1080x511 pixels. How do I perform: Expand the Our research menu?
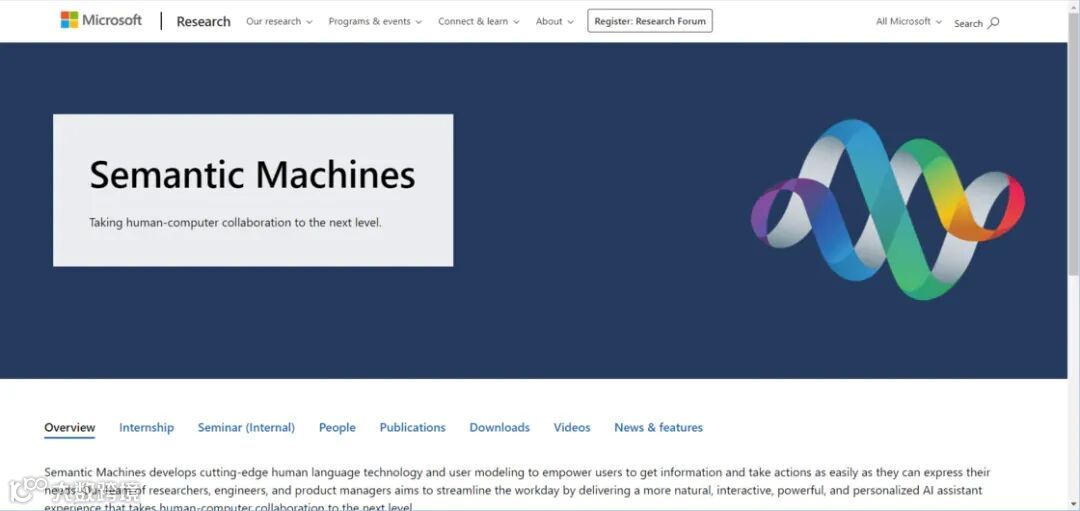coord(279,21)
